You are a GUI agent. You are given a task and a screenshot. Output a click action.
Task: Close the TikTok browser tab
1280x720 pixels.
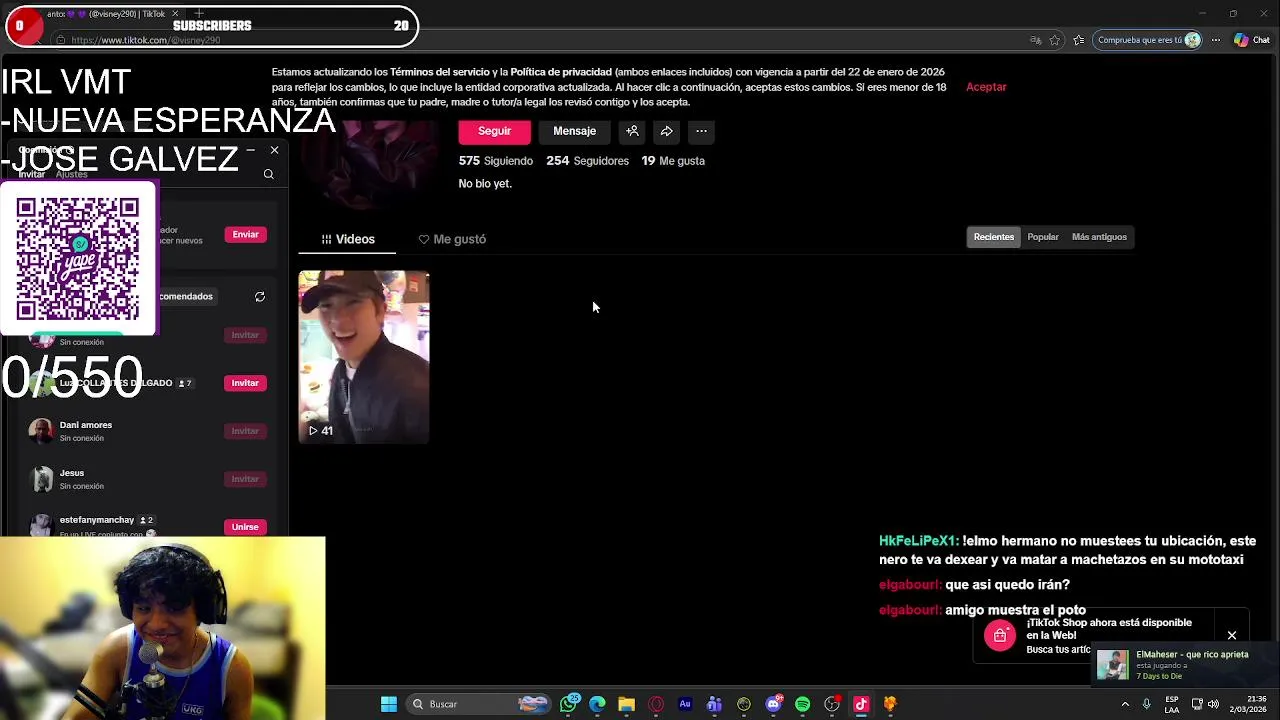(x=175, y=14)
